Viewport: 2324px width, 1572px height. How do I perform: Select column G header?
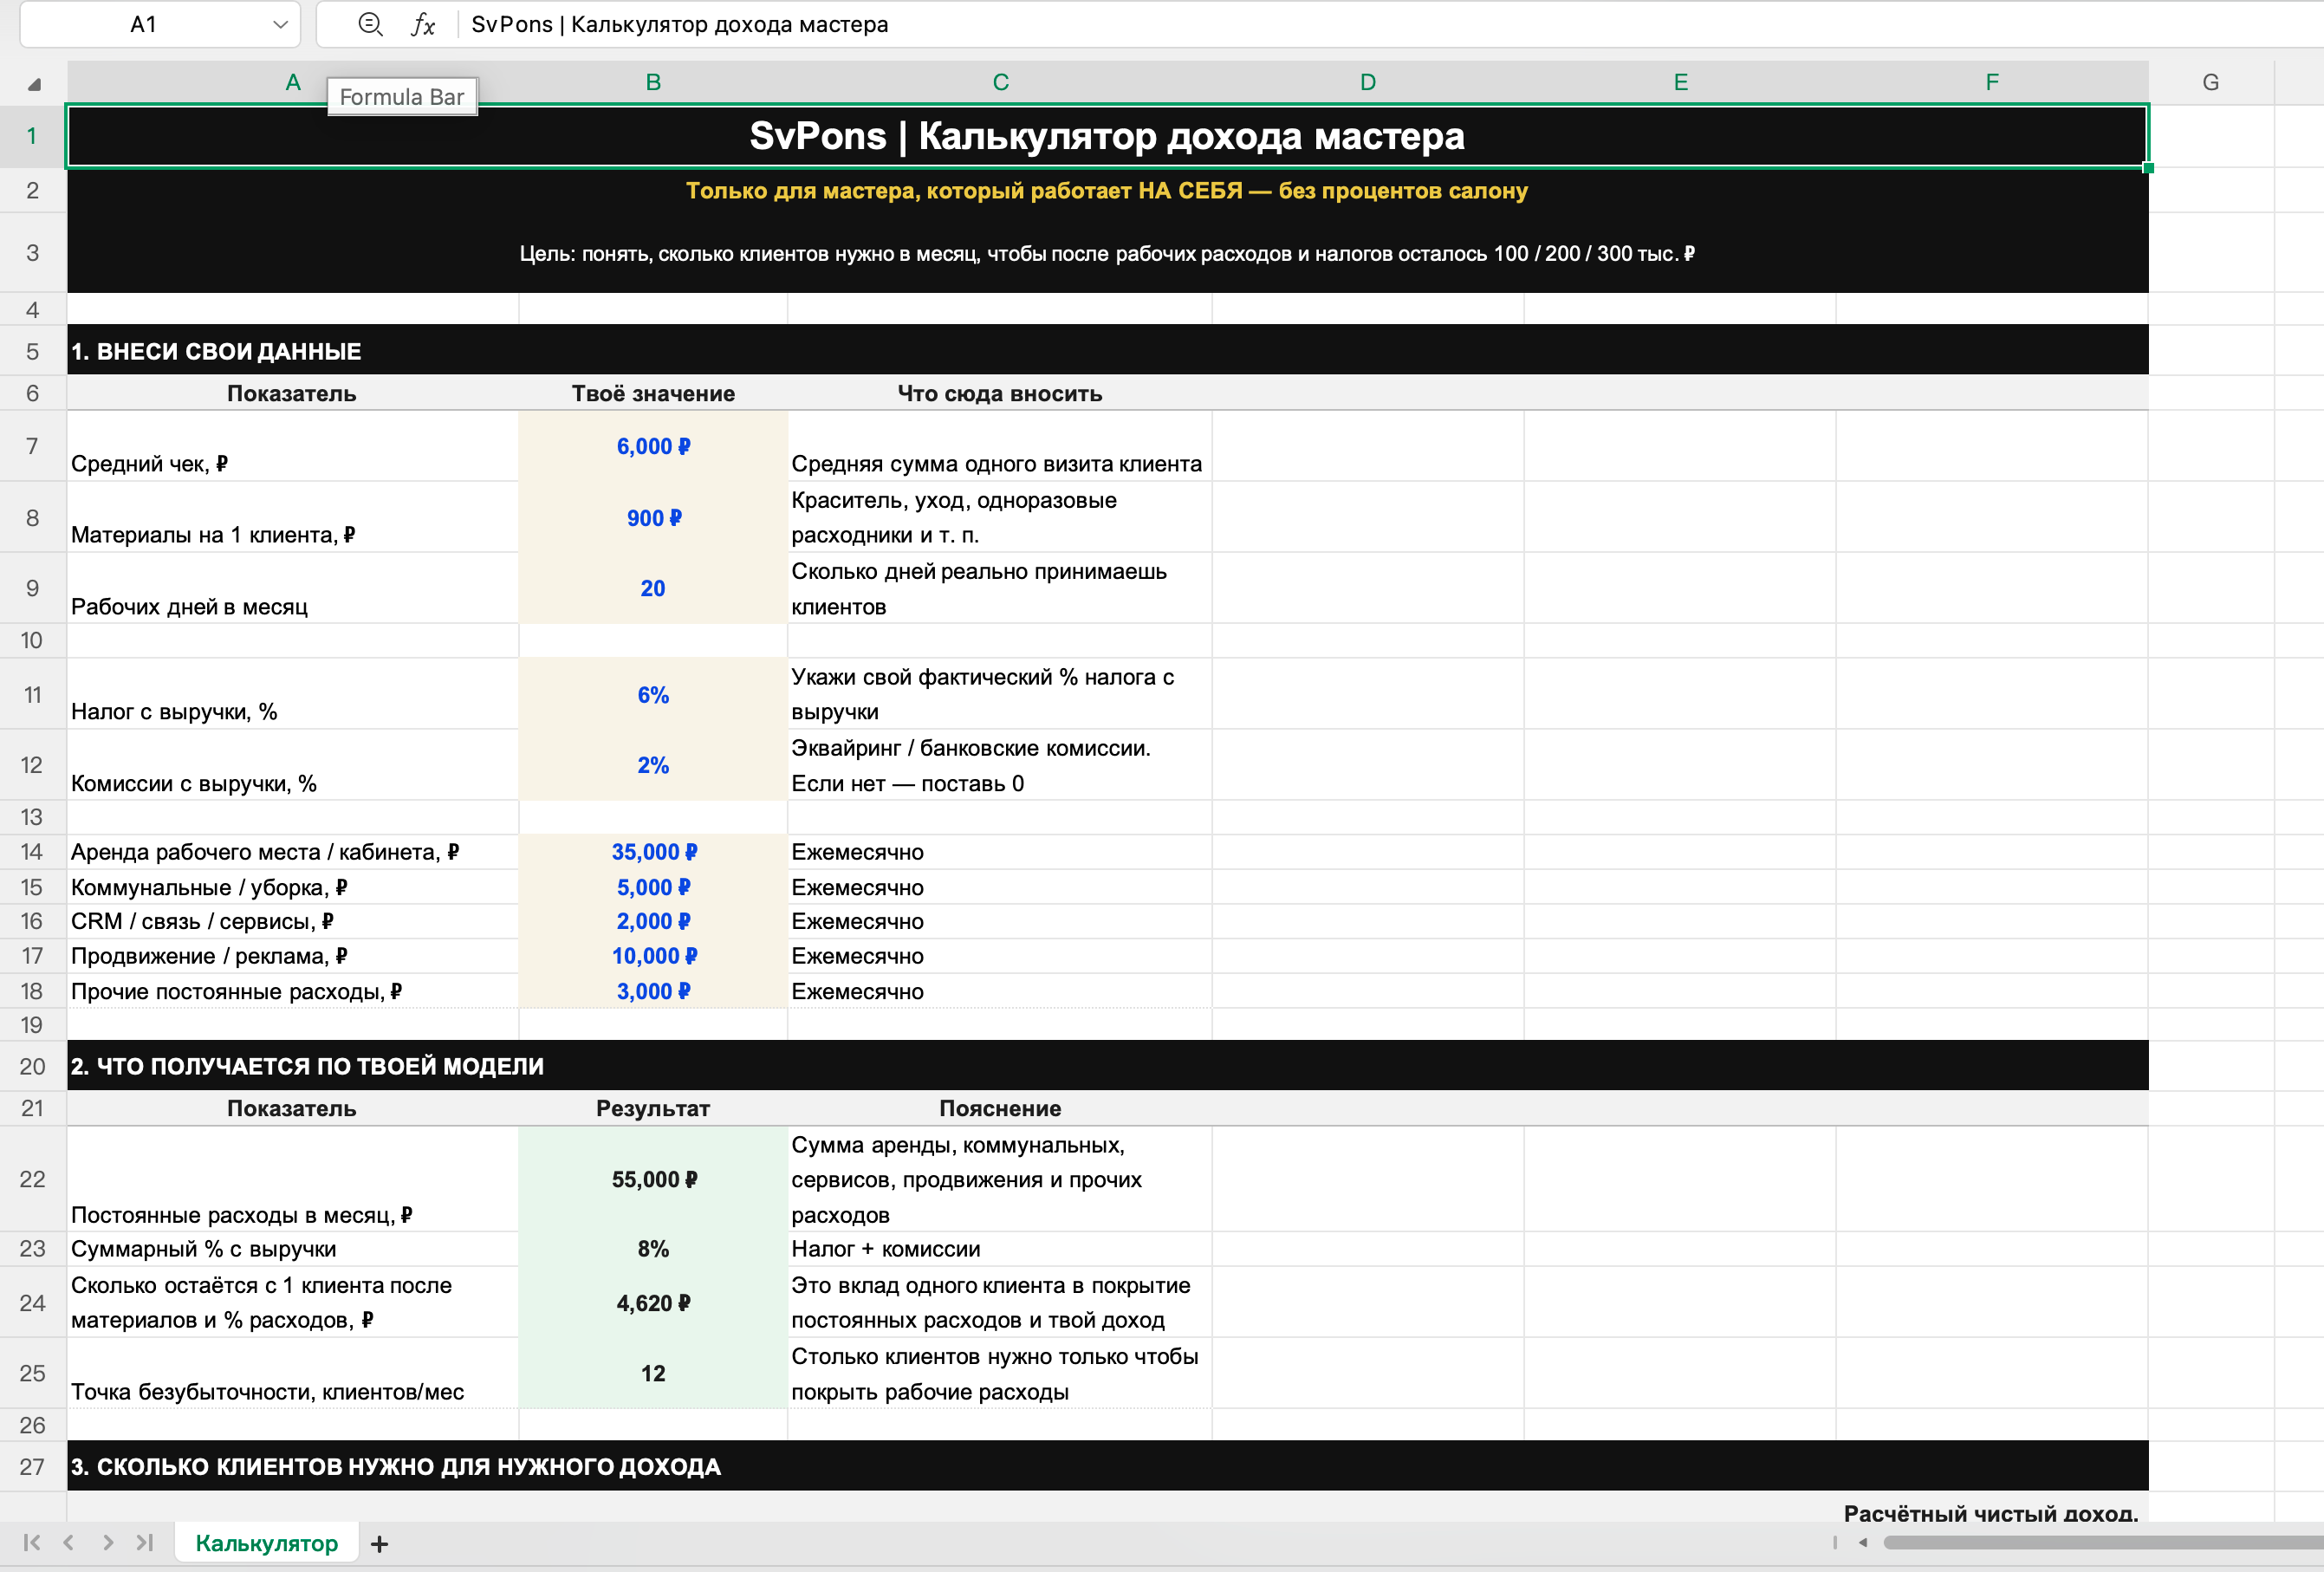point(2211,83)
